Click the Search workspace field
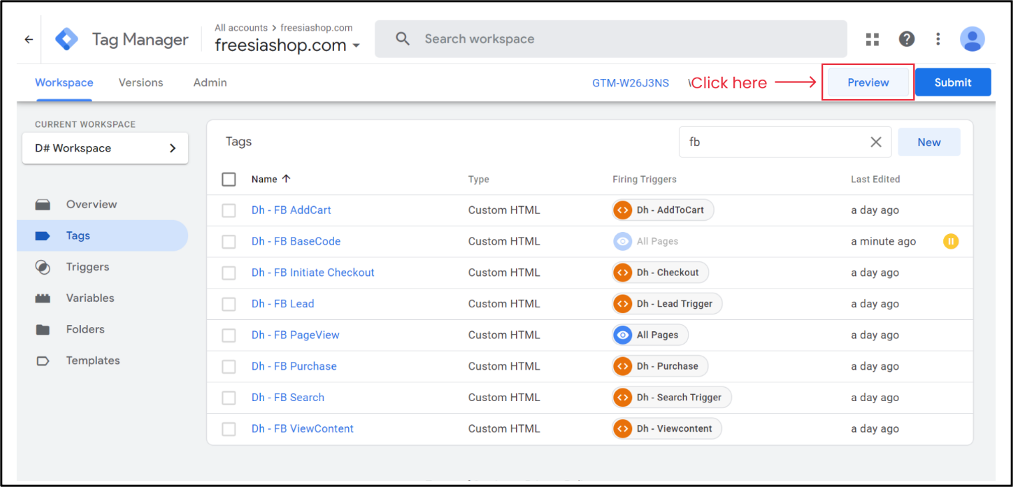This screenshot has height=487, width=1014. [x=610, y=39]
